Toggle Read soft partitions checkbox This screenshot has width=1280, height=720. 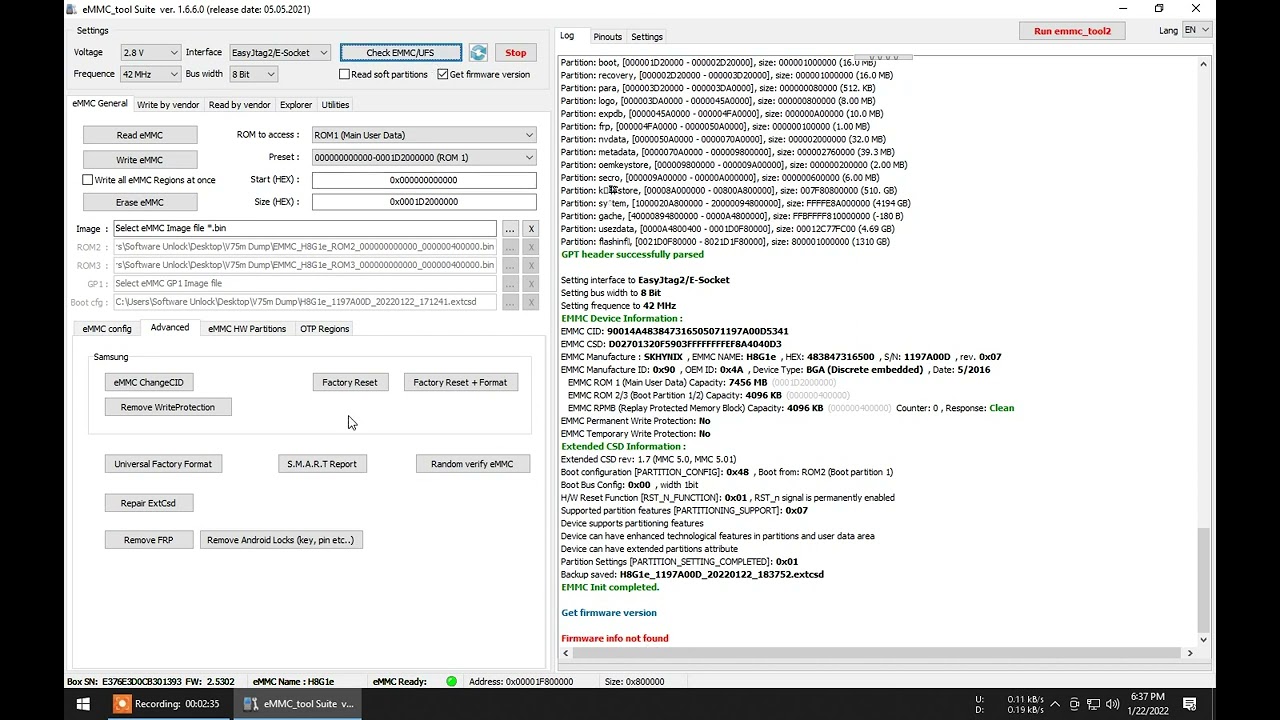click(x=345, y=74)
